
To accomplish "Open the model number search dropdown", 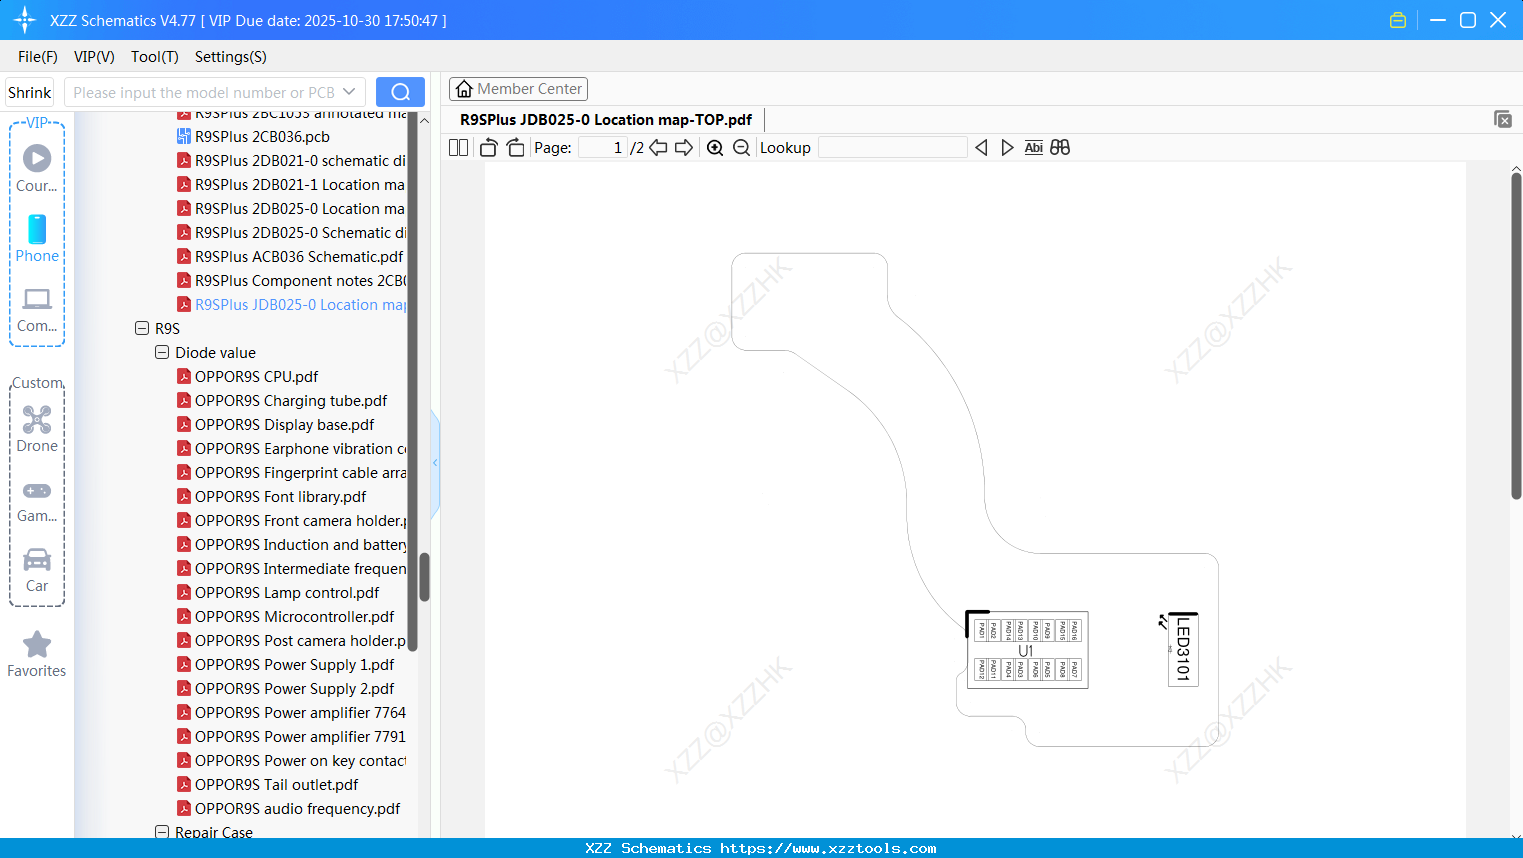I will [x=349, y=91].
